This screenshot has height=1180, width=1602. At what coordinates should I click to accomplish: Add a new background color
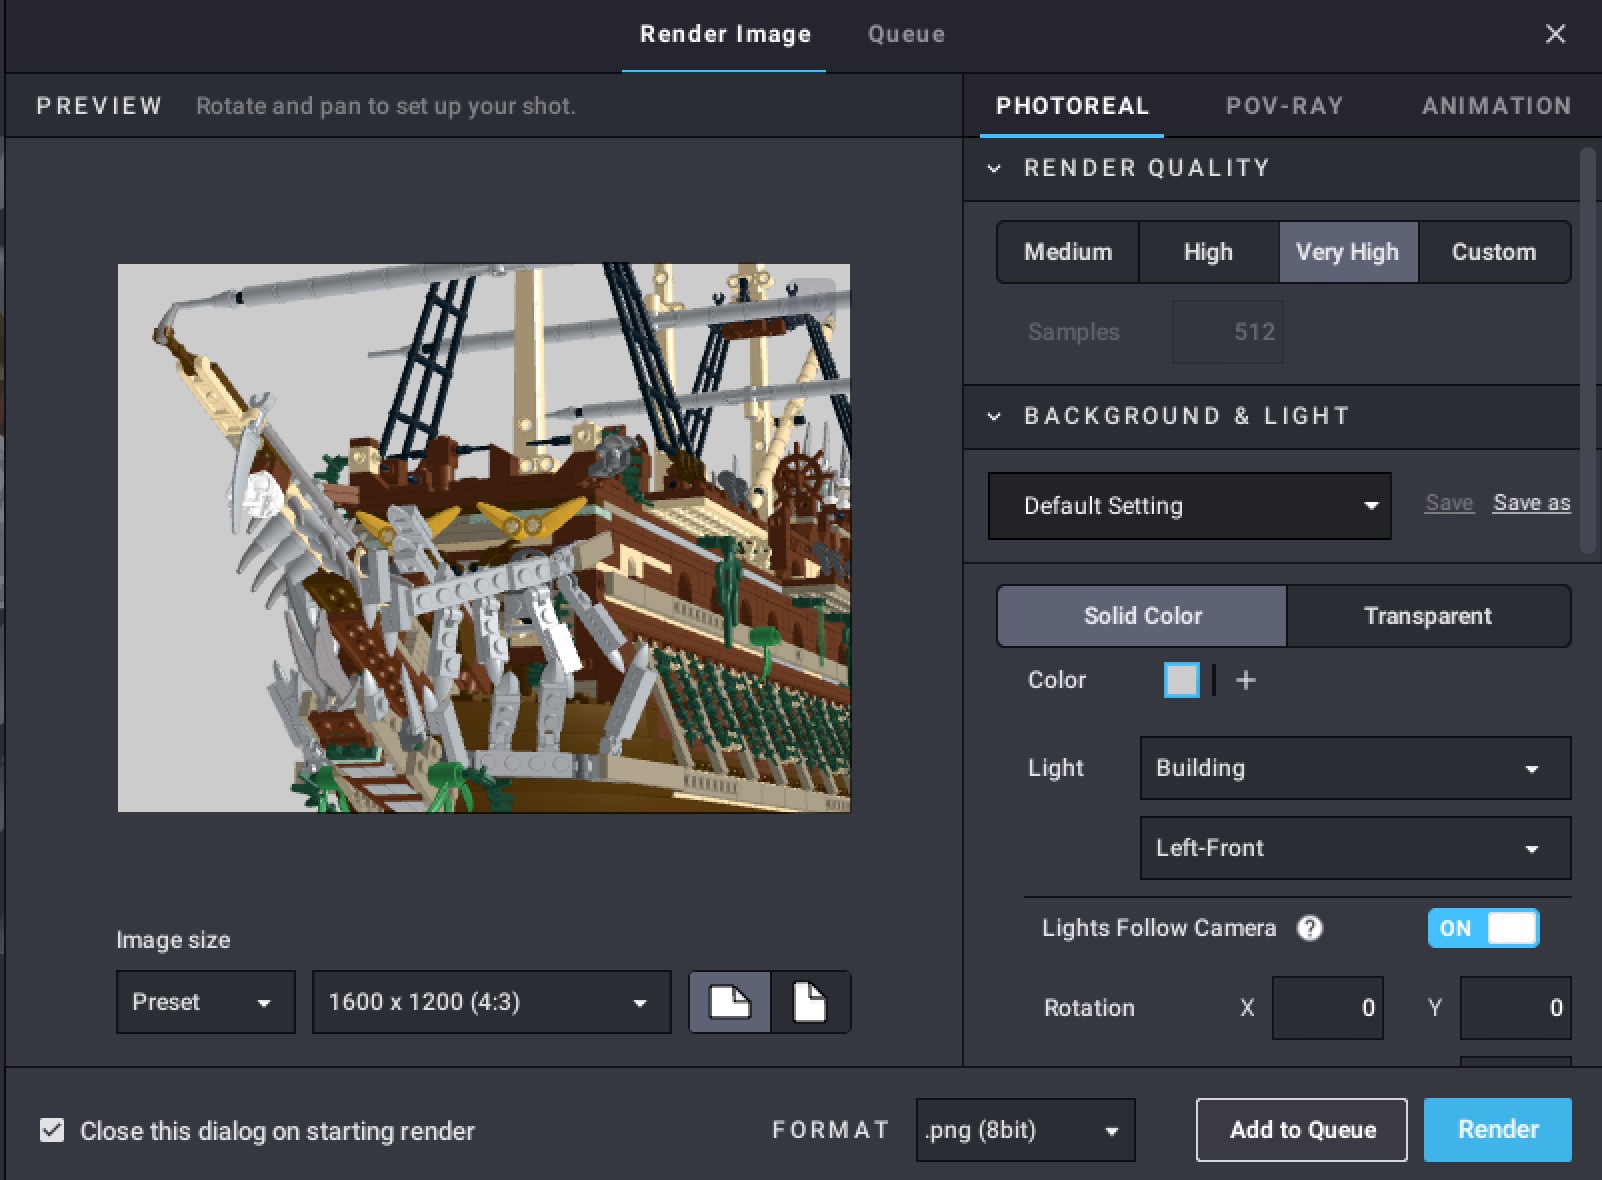pos(1246,680)
